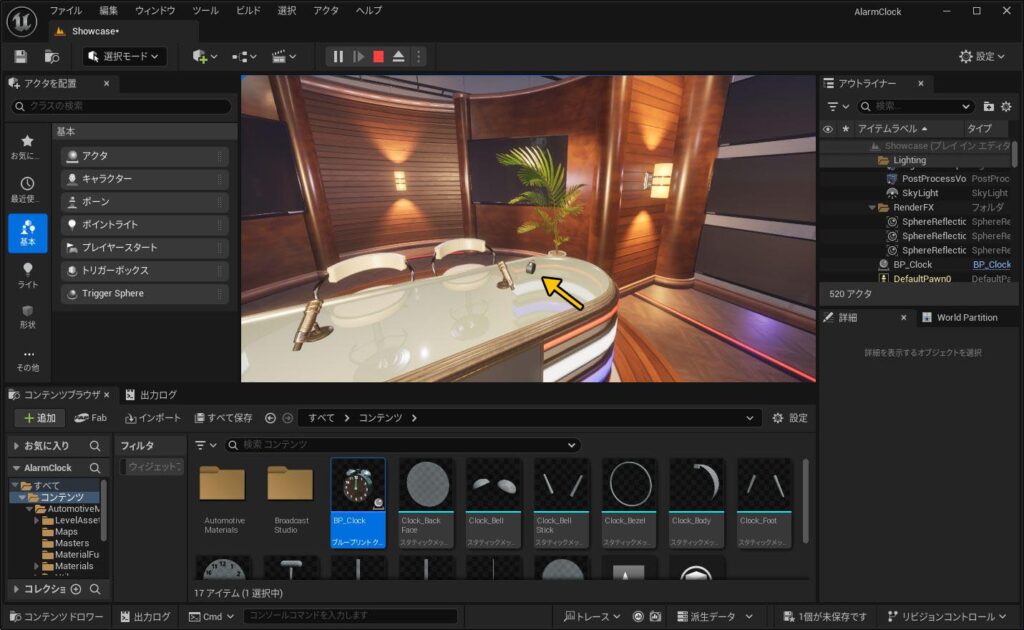Click the Save current level icon
This screenshot has height=630, width=1024.
[x=21, y=57]
